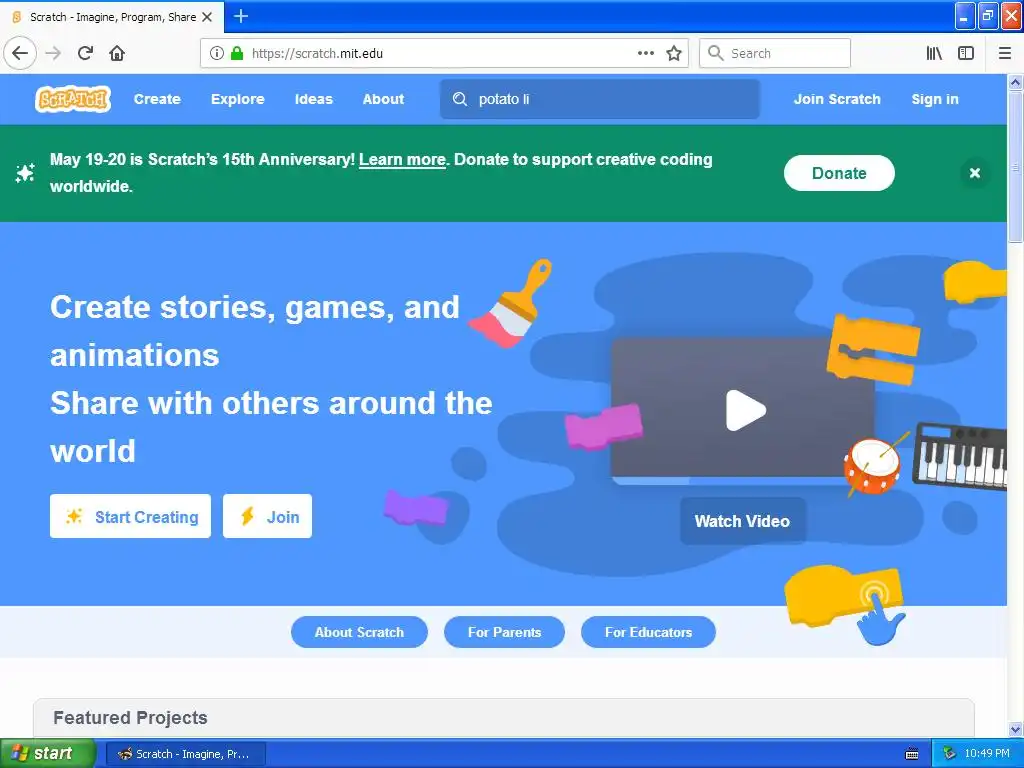
Task: Show sidebars using the sidebar icon
Action: 966,54
